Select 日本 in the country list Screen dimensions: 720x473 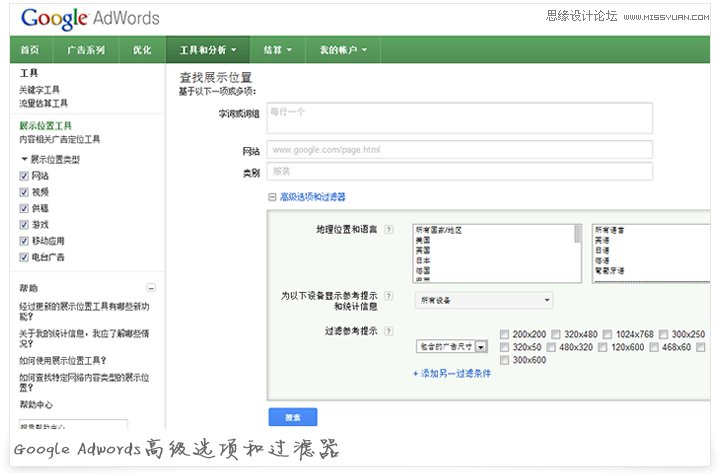pyautogui.click(x=423, y=260)
